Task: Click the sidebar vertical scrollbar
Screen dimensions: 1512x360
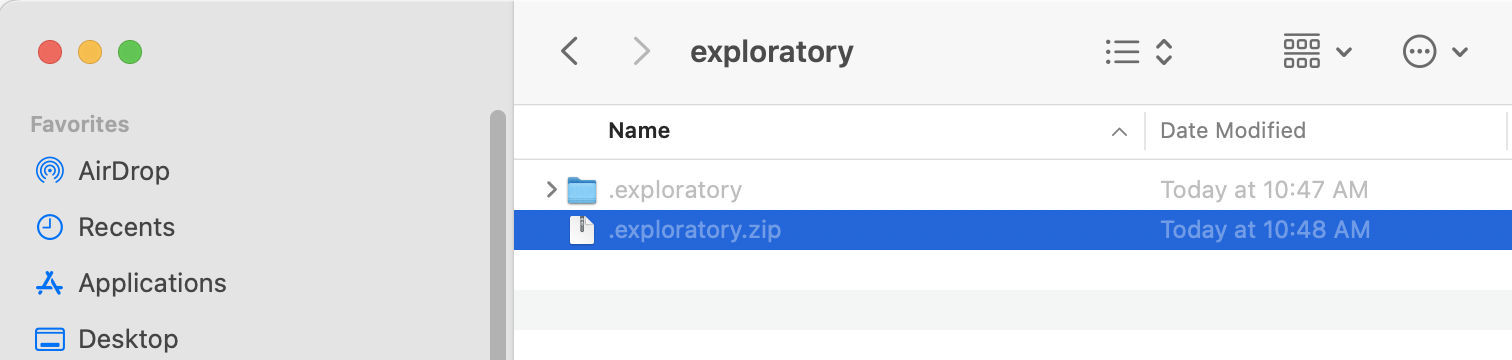Action: point(497,235)
